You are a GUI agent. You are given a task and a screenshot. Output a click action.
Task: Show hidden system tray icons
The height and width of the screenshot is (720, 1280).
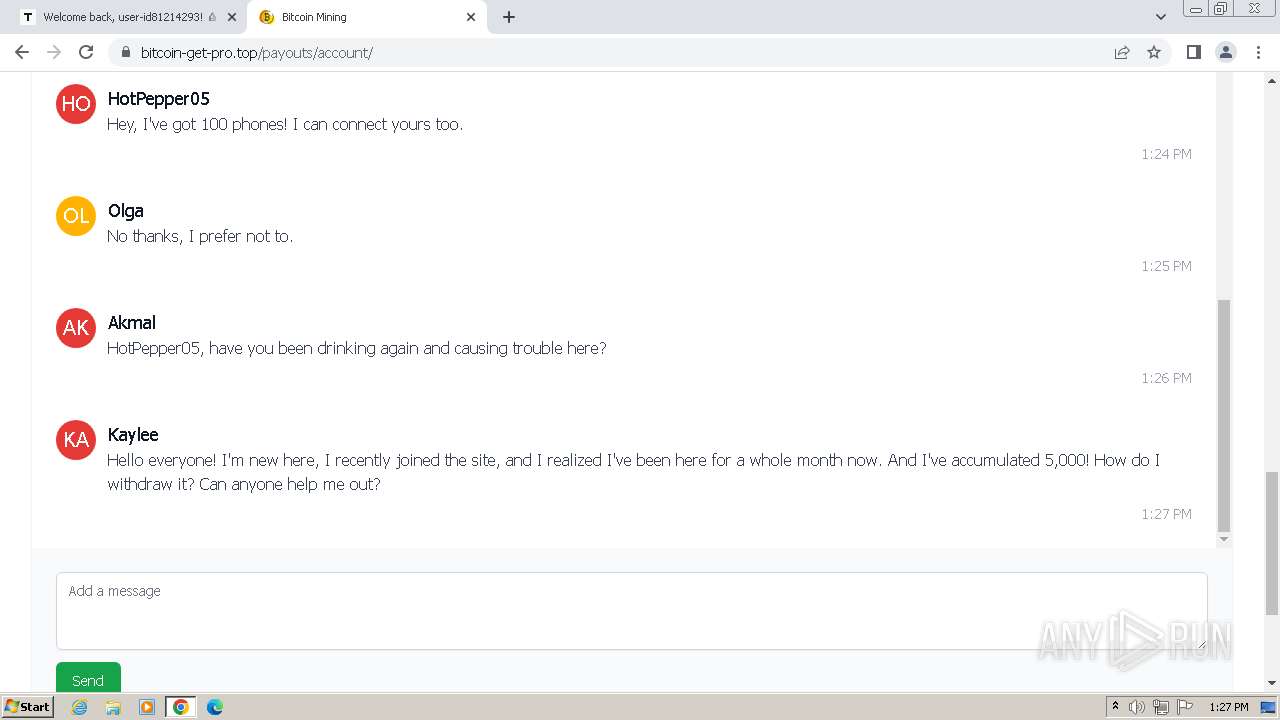[x=1115, y=707]
